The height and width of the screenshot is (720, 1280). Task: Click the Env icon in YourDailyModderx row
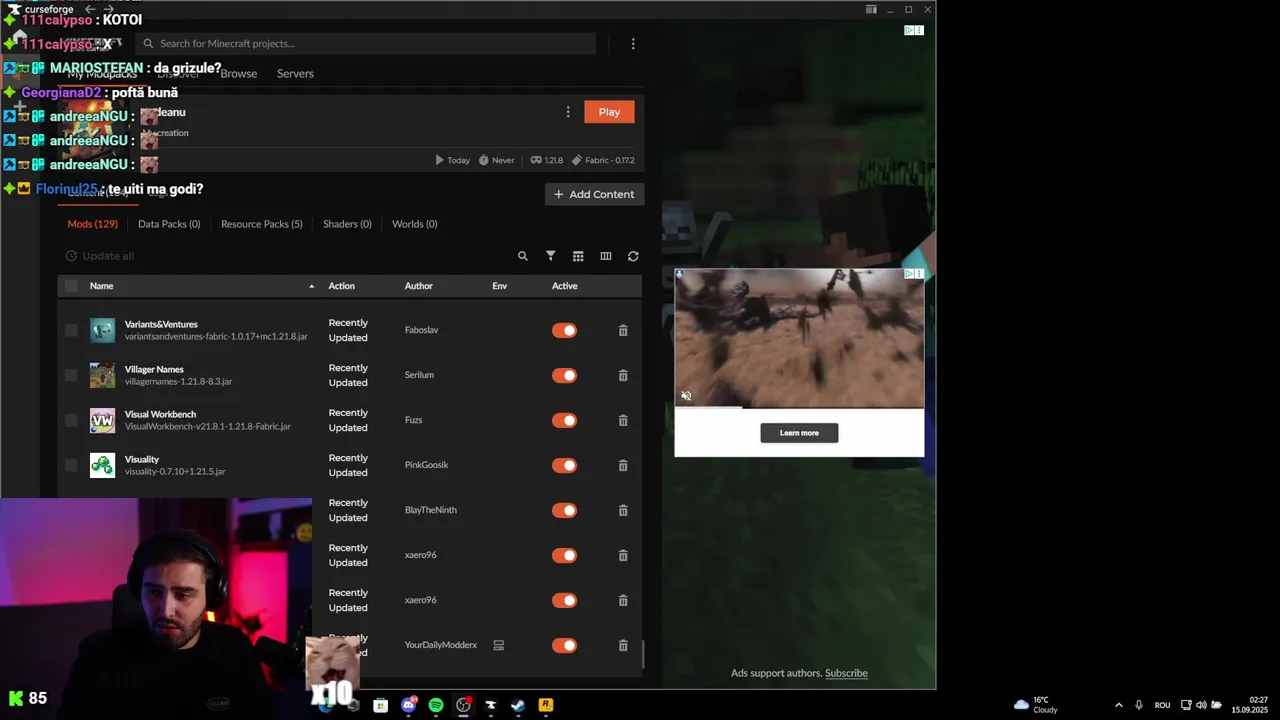tap(498, 645)
